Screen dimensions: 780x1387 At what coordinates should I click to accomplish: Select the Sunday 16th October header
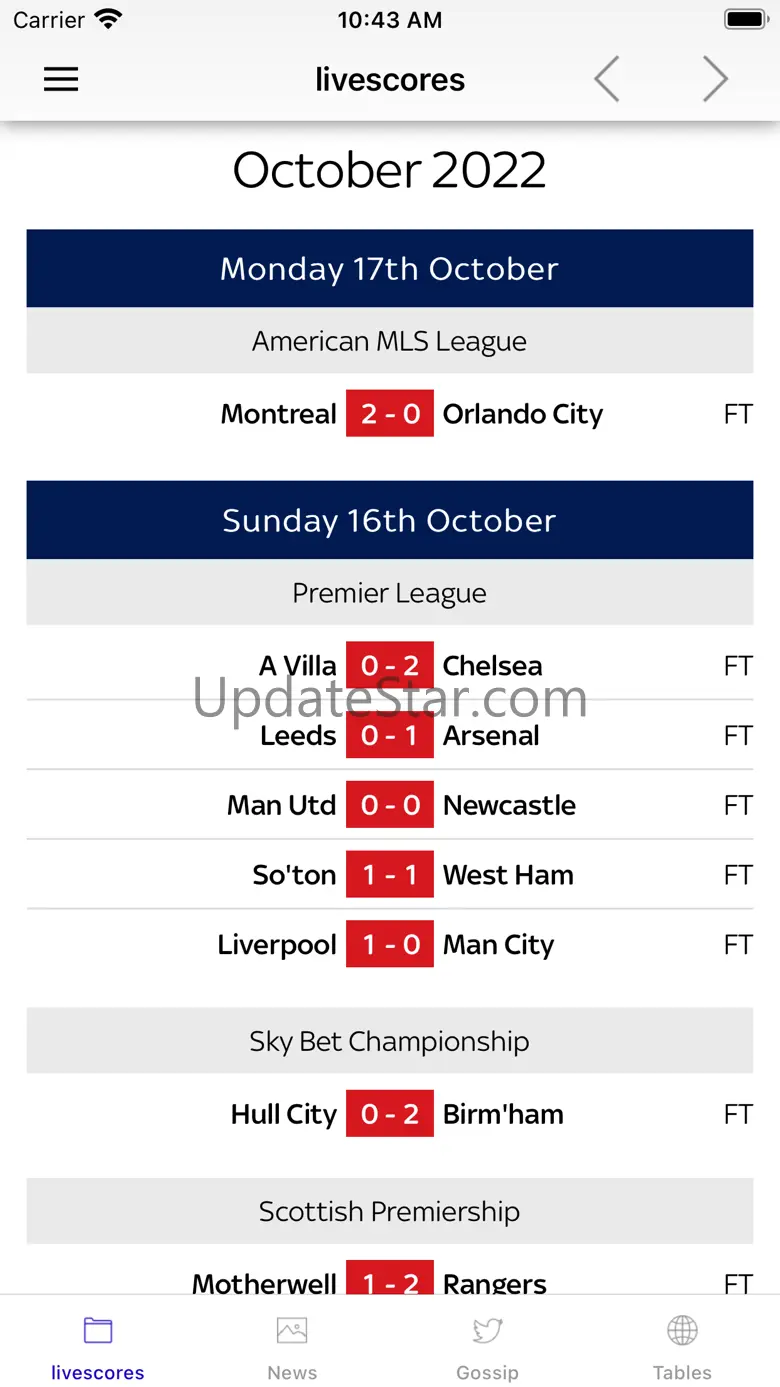390,521
